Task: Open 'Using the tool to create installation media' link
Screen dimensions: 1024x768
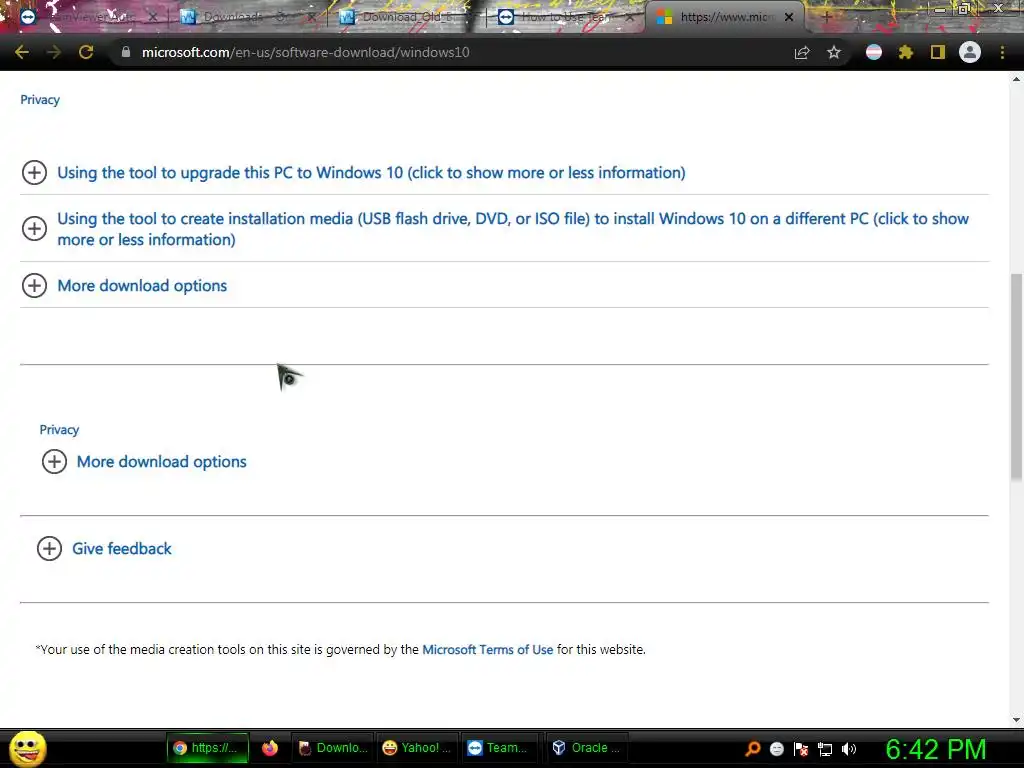Action: 513,229
